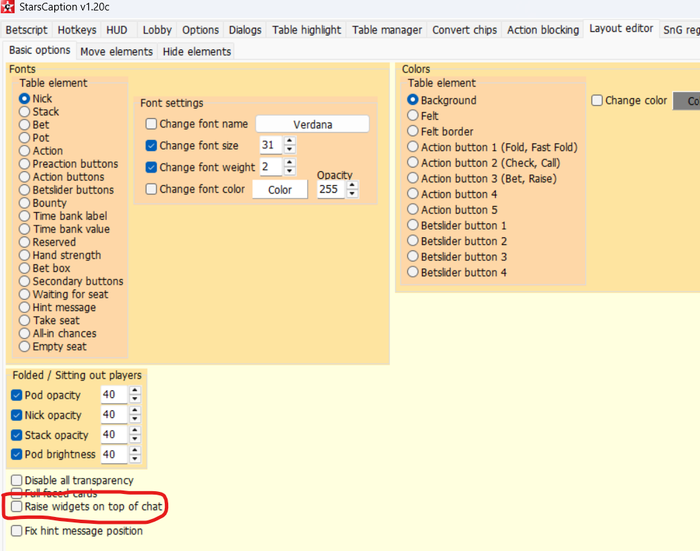Decrease Nick opacity with down arrow
This screenshot has height=551, width=700.
point(135,419)
